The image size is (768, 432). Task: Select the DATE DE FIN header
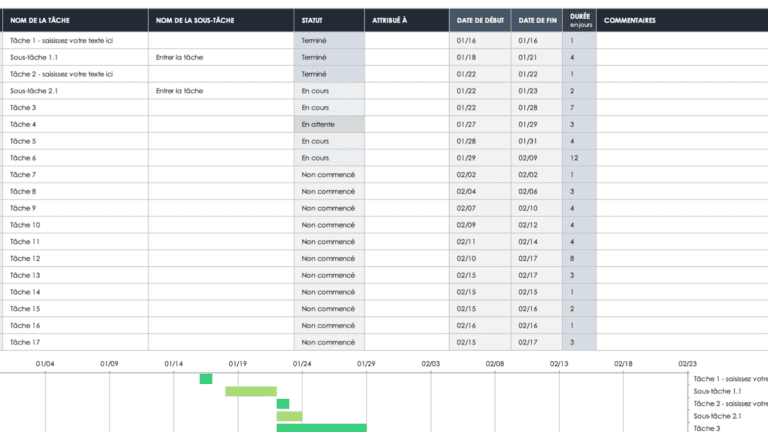click(x=537, y=20)
